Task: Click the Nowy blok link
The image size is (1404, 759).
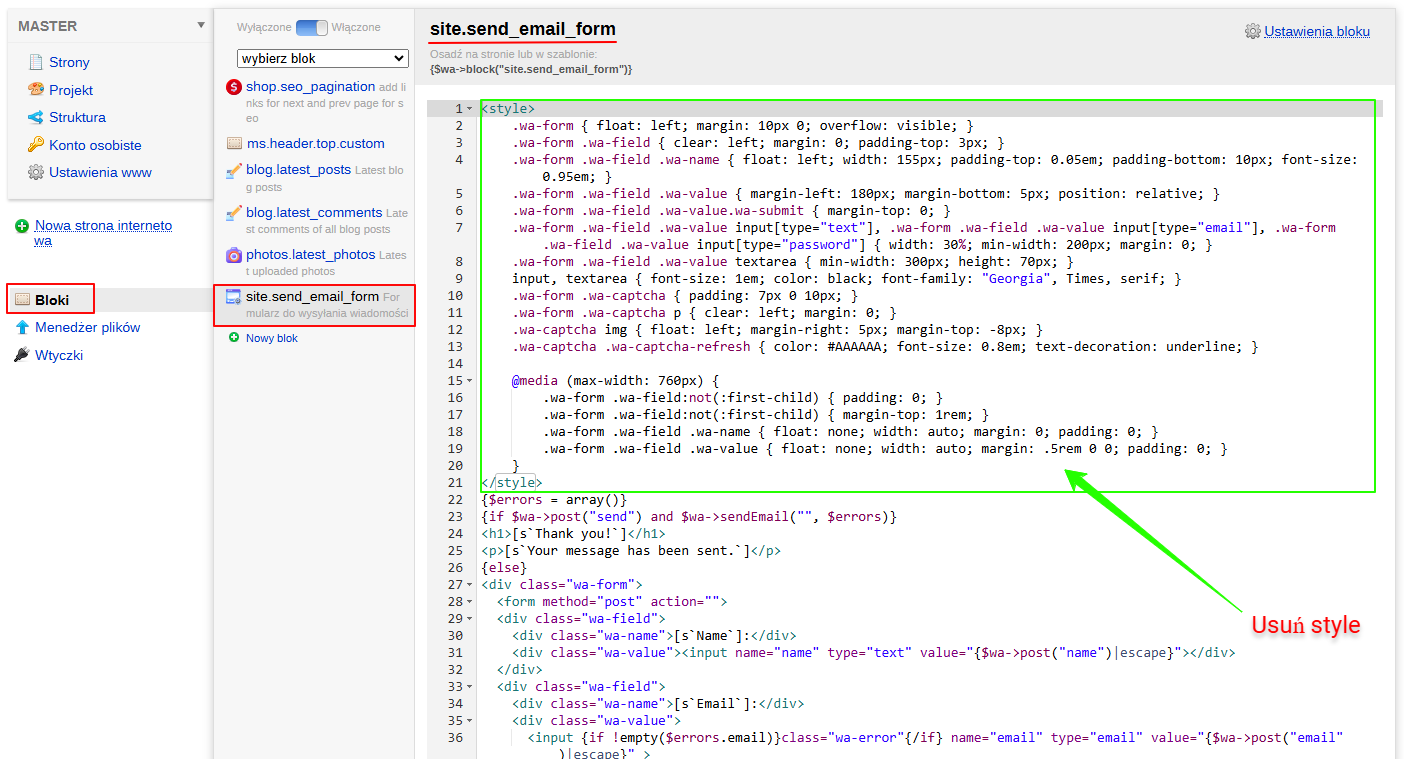Action: click(x=271, y=338)
